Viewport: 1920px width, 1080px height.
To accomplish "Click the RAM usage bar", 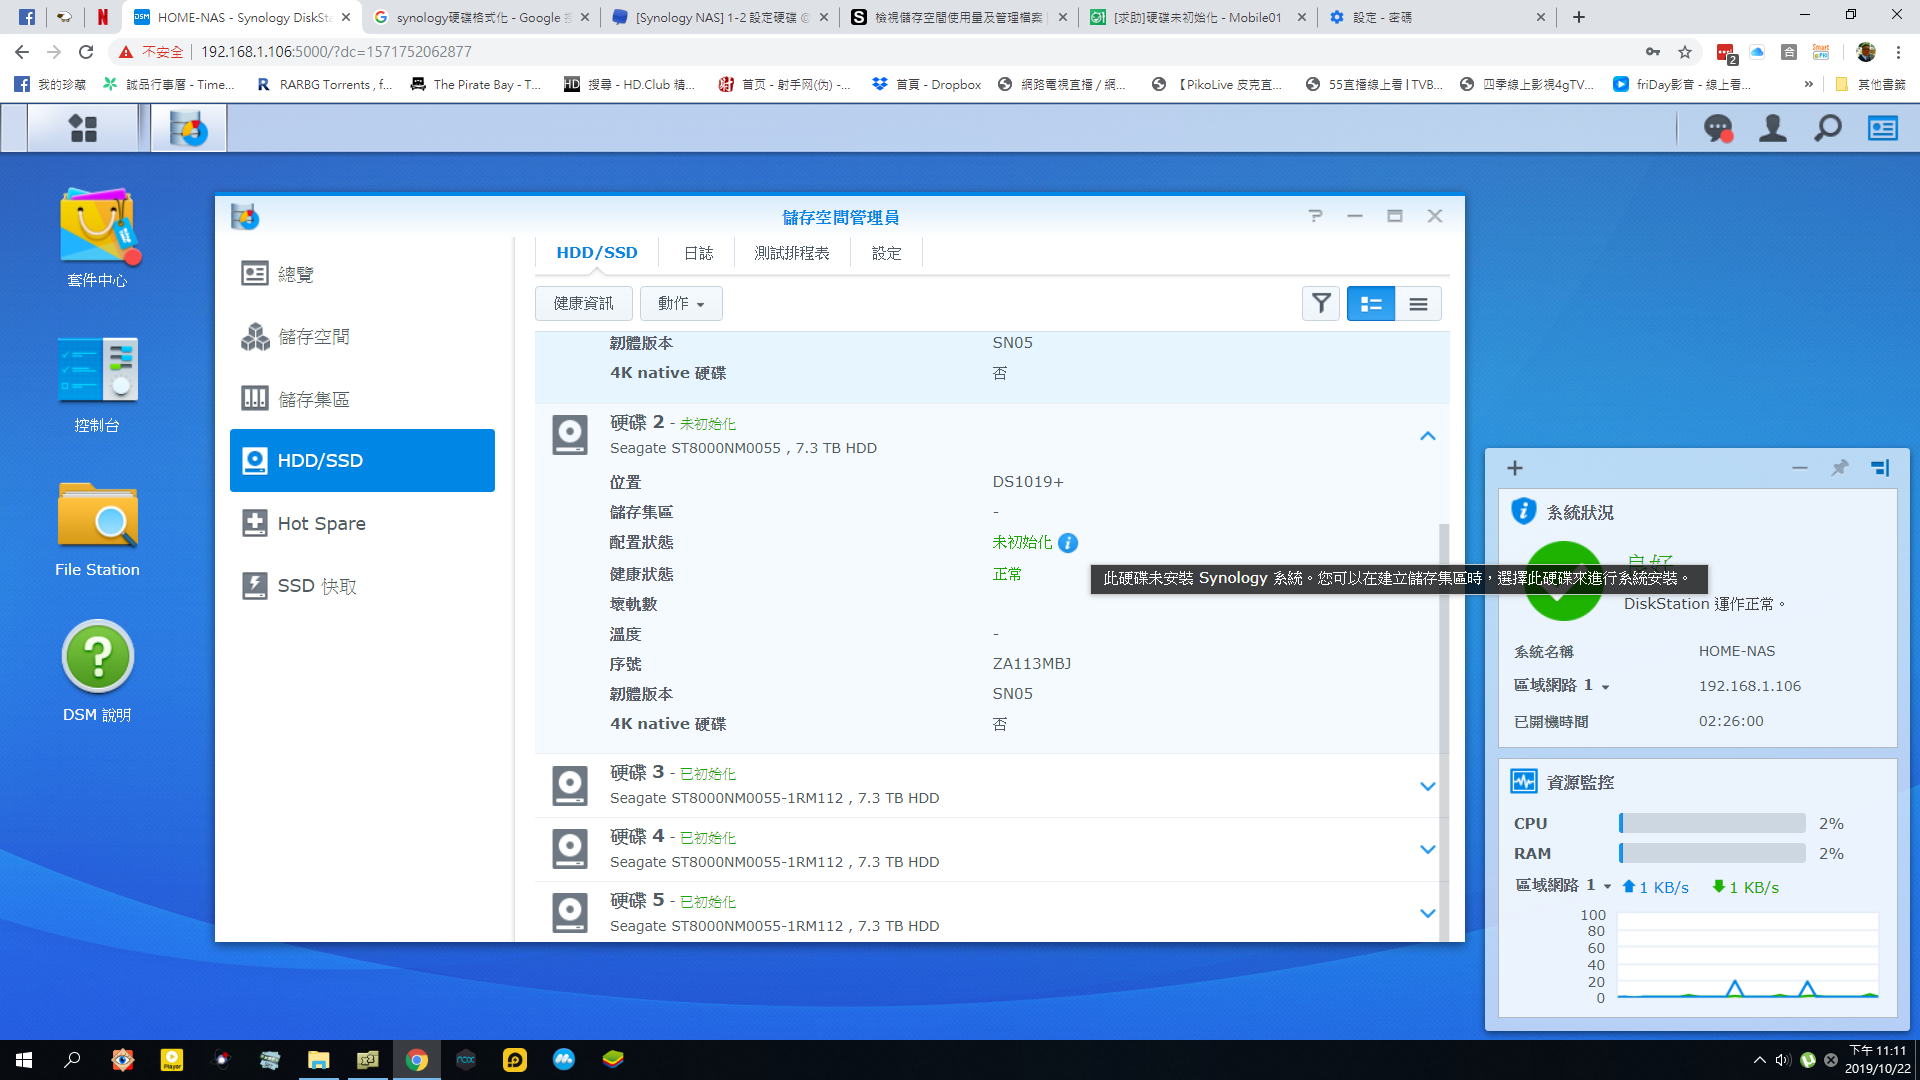I will tap(1712, 854).
